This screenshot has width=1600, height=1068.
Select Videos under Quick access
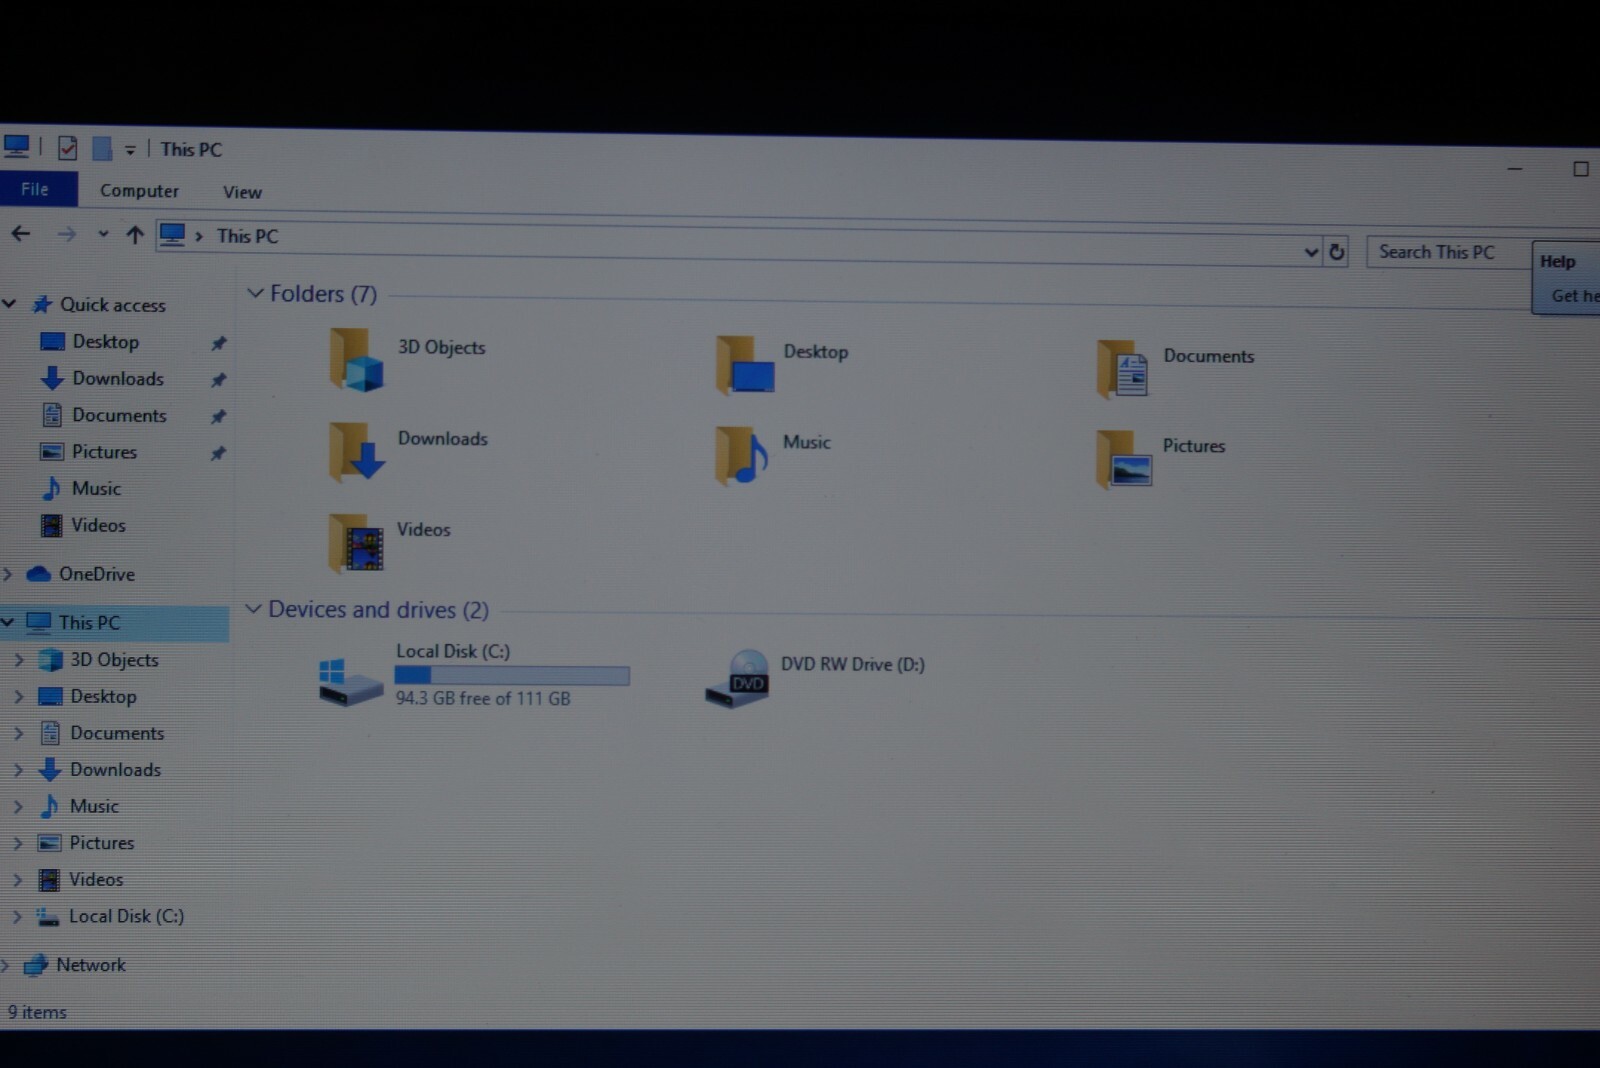click(x=97, y=525)
